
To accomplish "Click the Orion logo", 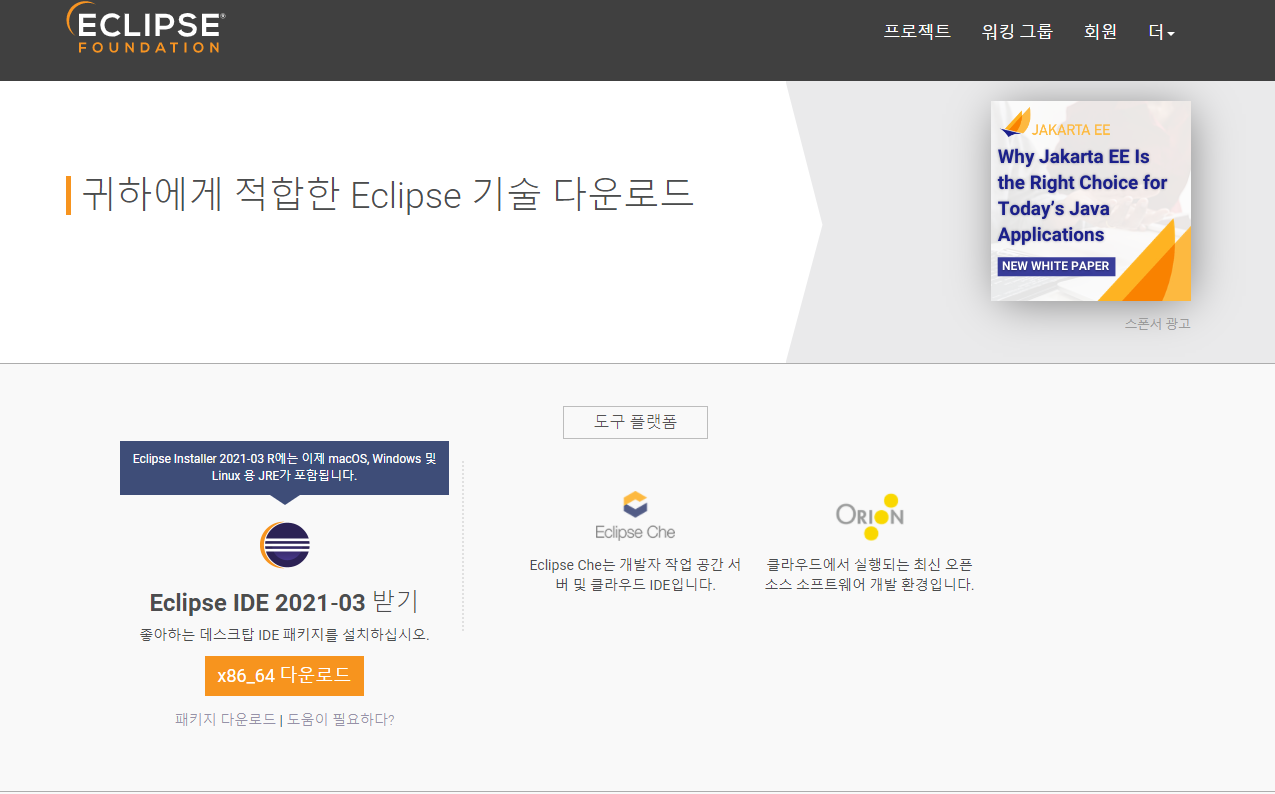I will (x=870, y=516).
